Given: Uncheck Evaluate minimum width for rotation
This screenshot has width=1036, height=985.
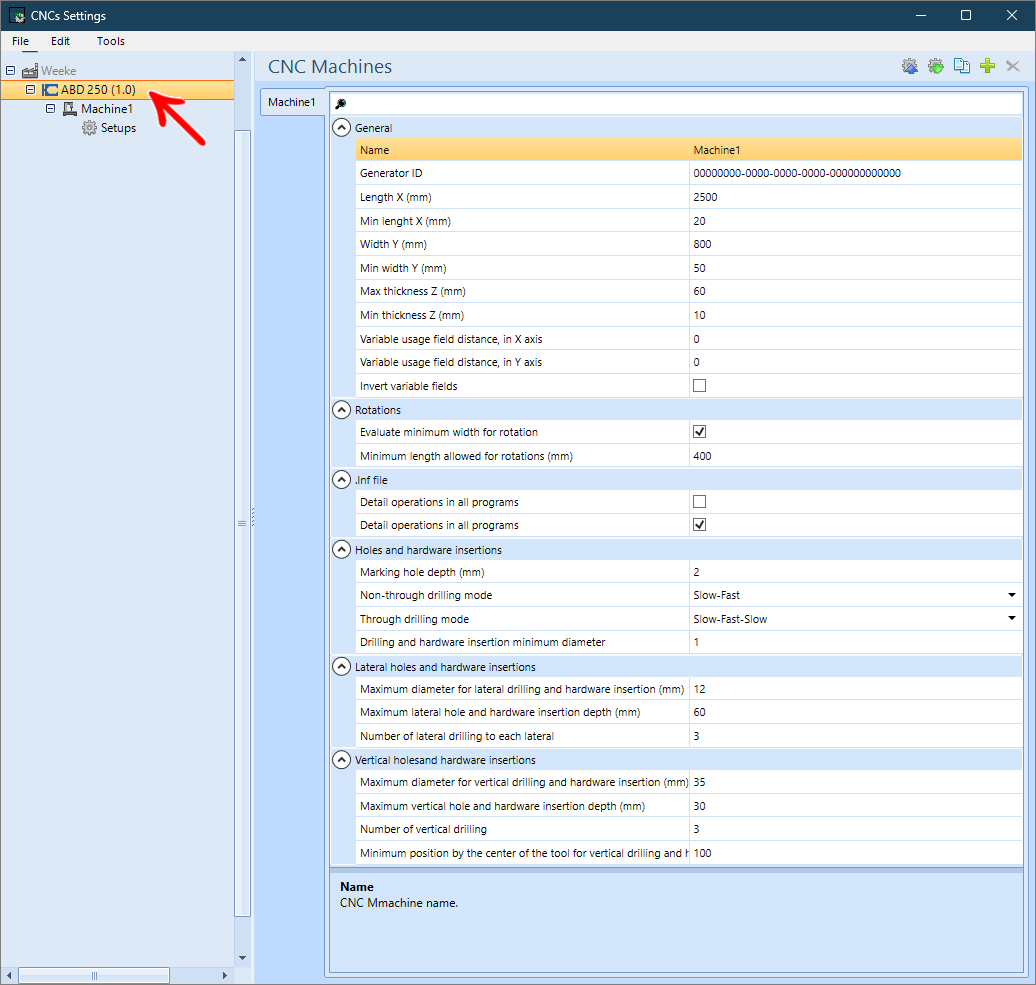Looking at the screenshot, I should tap(699, 432).
